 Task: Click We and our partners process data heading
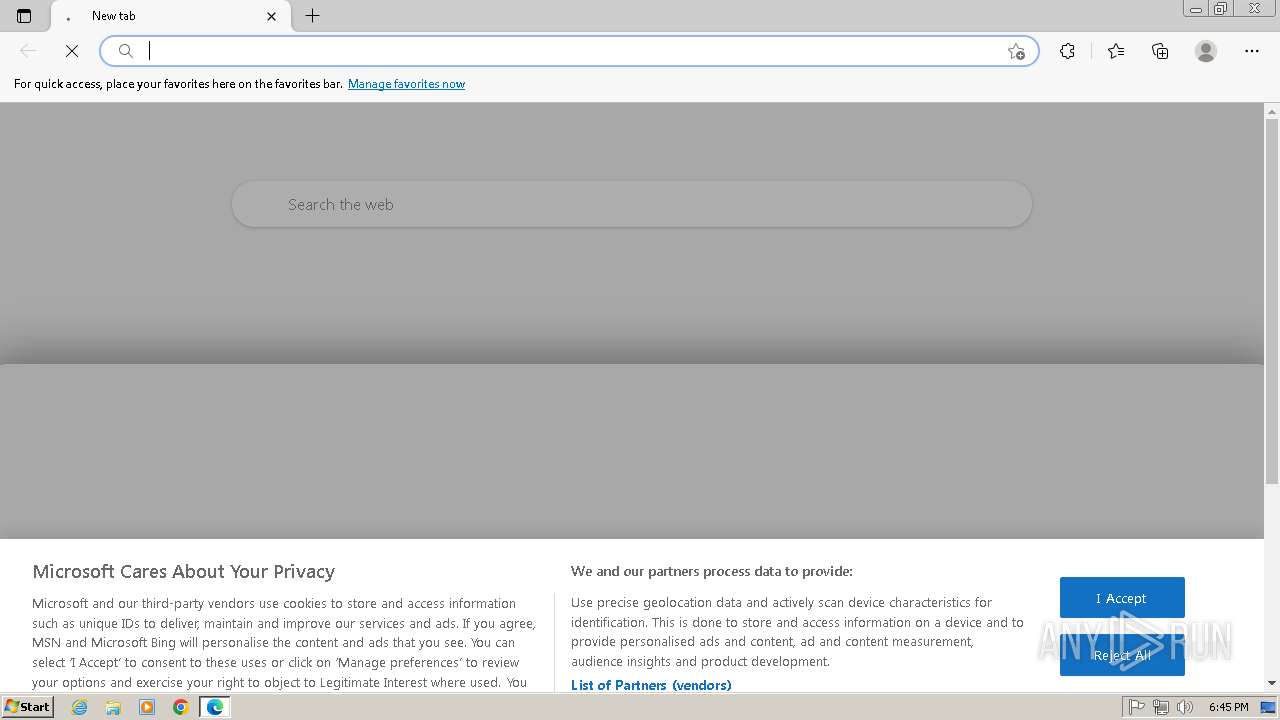point(712,572)
